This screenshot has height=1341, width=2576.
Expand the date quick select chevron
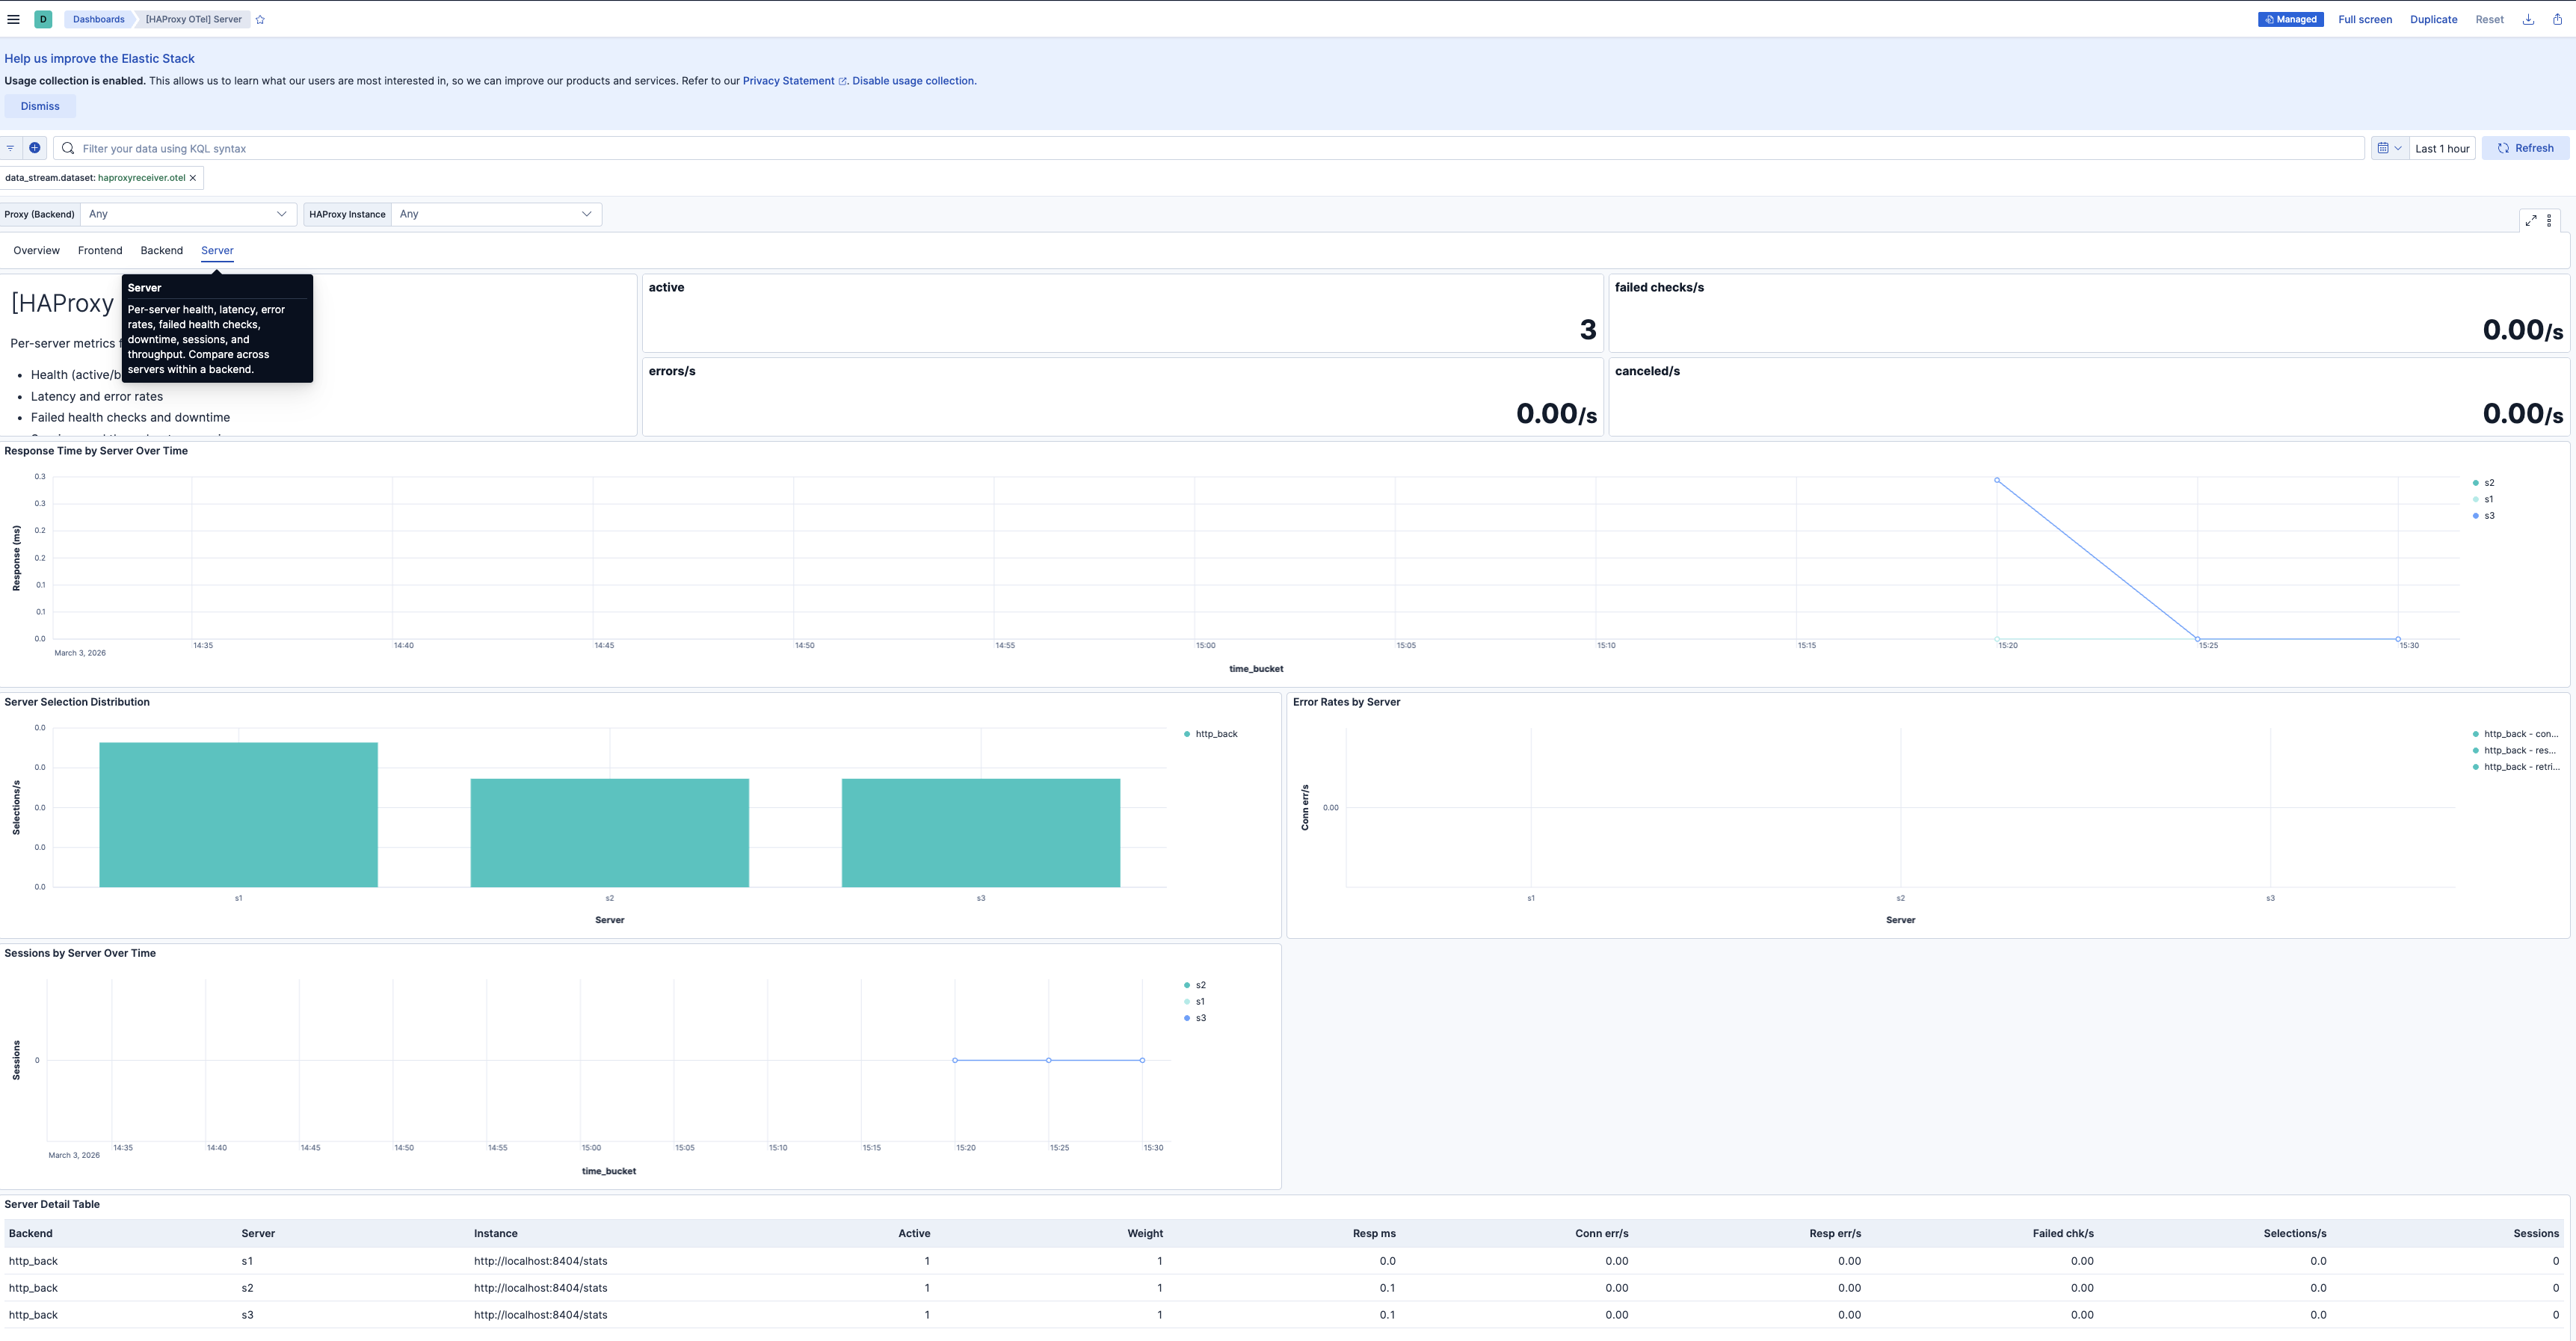pyautogui.click(x=2399, y=148)
